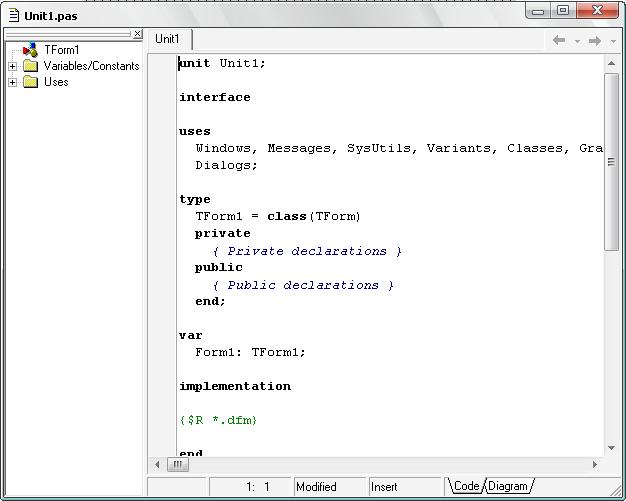The width and height of the screenshot is (626, 501).
Task: Click 'Windows,' in the uses clause
Action: click(x=226, y=148)
